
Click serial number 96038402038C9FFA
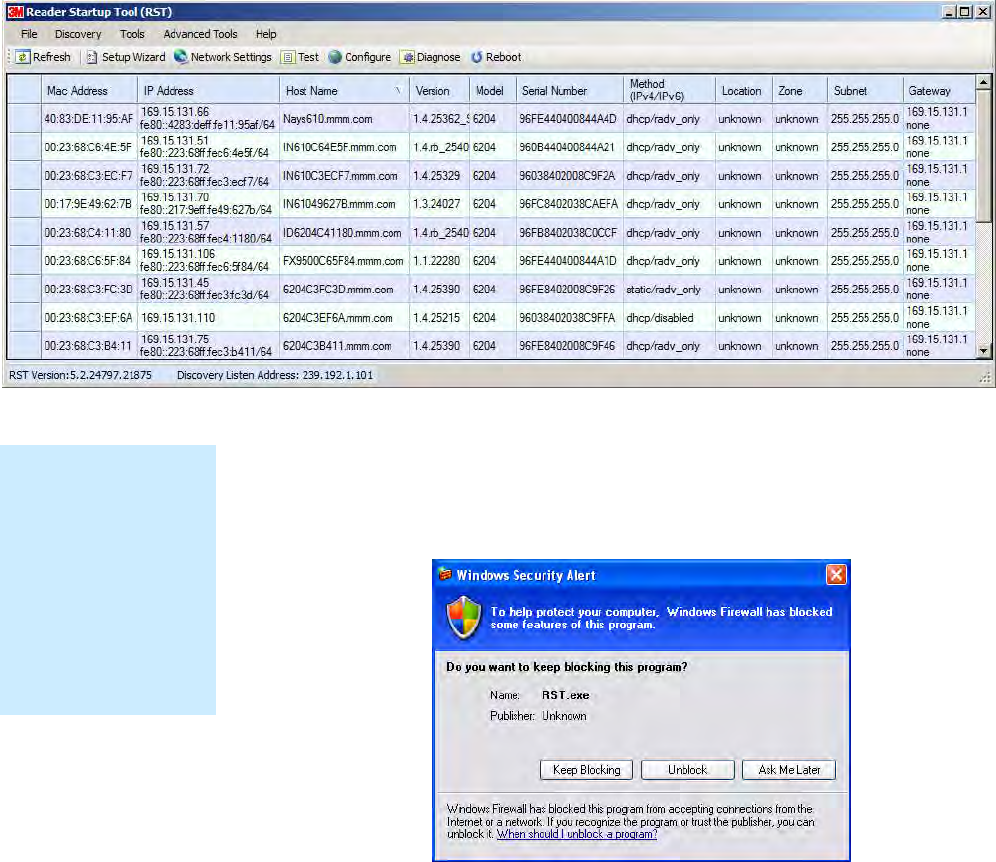pos(567,318)
